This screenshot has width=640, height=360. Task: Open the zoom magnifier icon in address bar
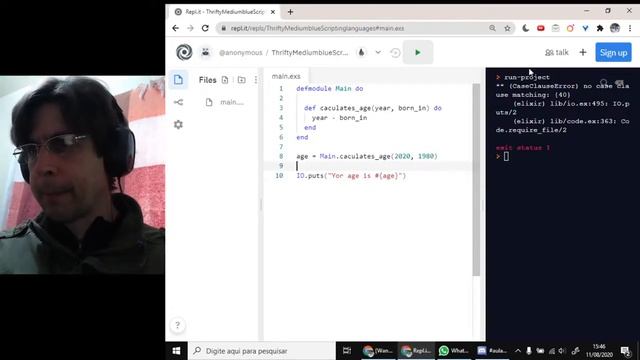tap(493, 28)
